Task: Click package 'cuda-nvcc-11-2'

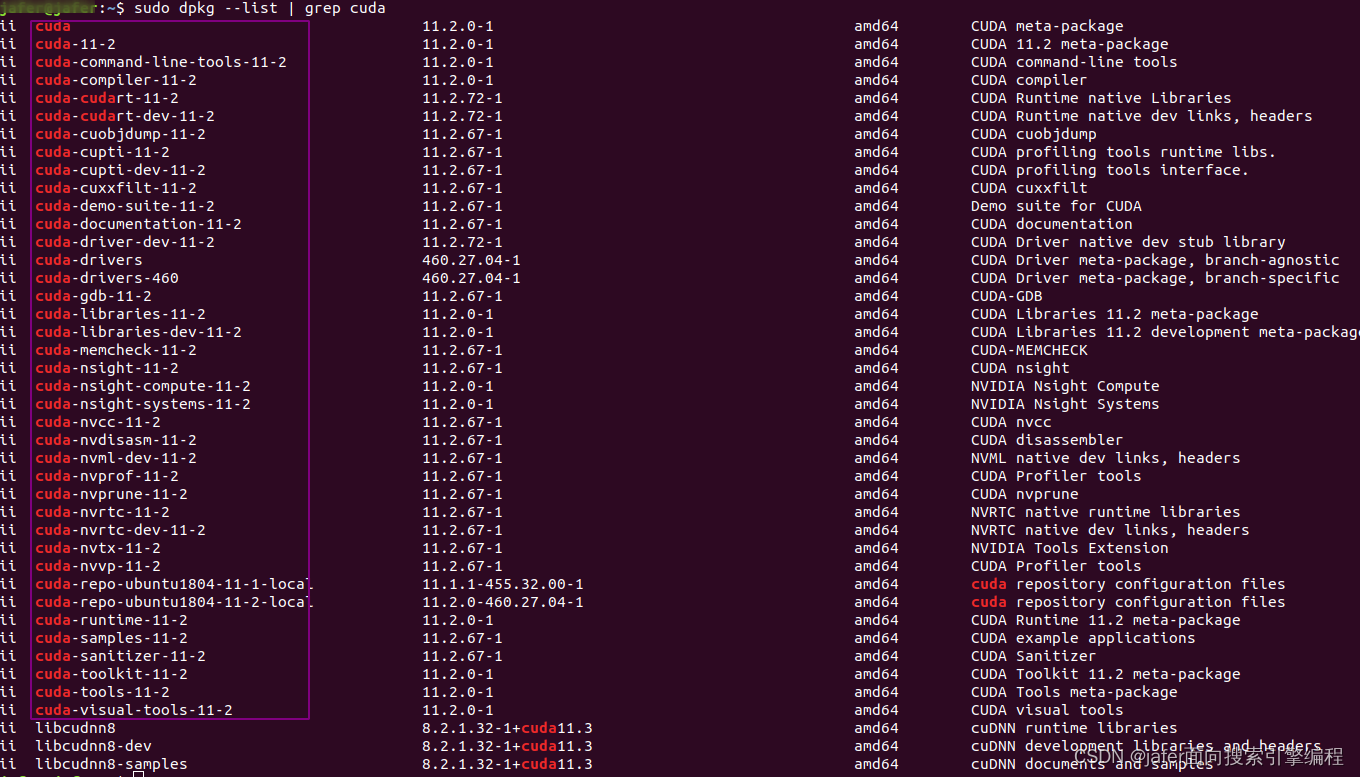Action: point(98,422)
